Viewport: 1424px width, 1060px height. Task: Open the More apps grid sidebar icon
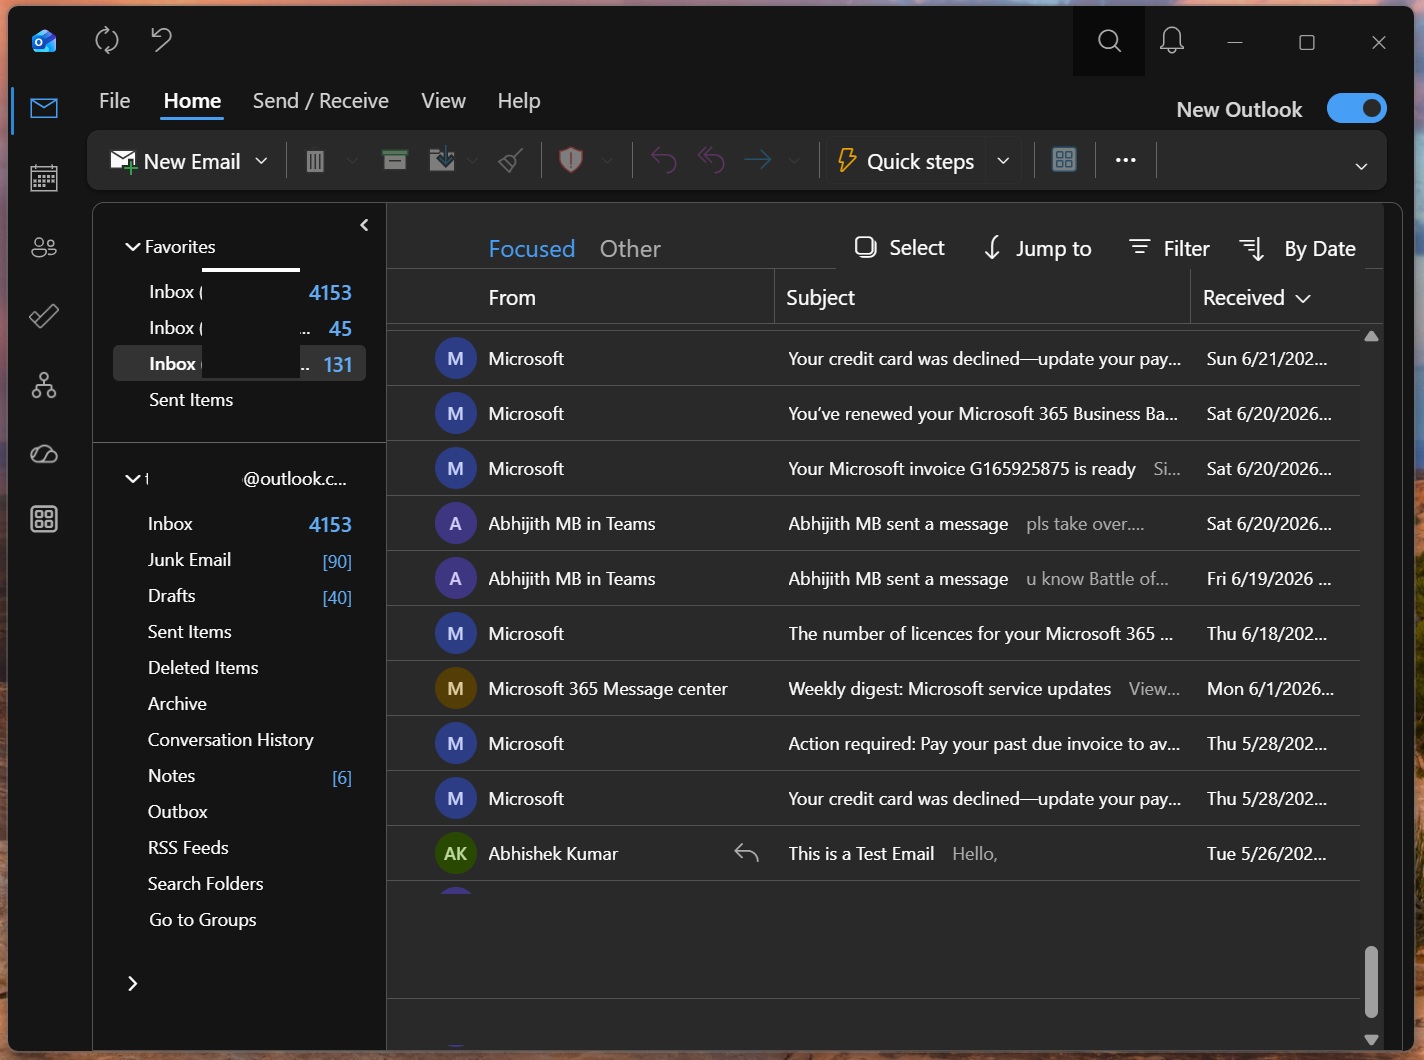click(44, 519)
